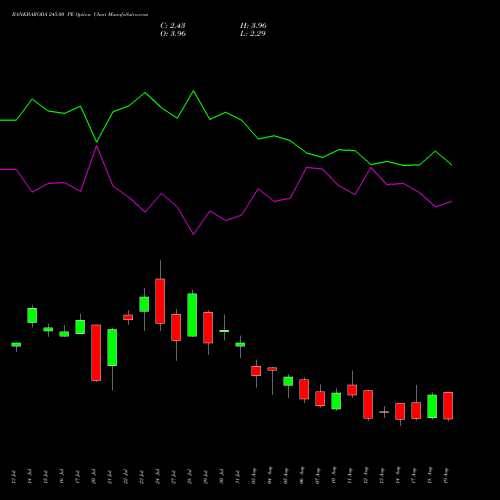Select the high value H: 3.96

tap(253, 26)
